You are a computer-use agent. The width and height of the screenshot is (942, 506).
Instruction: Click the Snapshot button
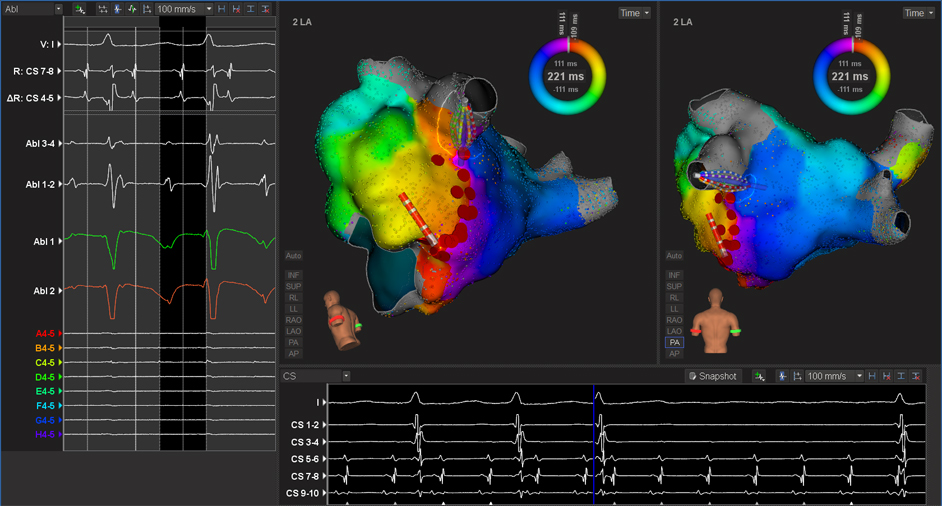coord(712,376)
